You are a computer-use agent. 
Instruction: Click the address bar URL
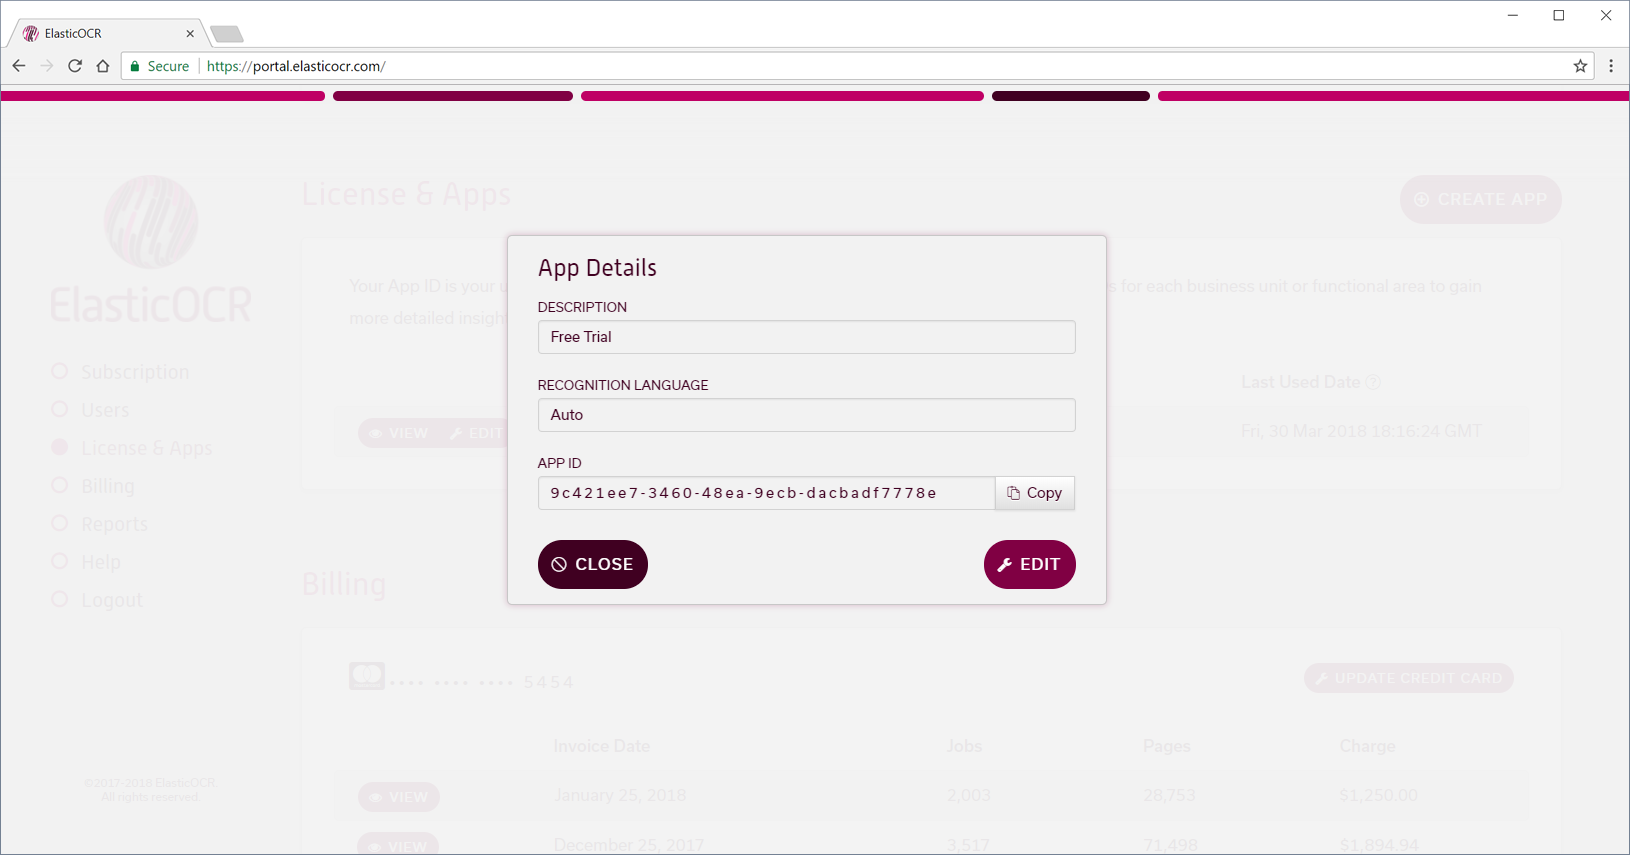point(296,66)
